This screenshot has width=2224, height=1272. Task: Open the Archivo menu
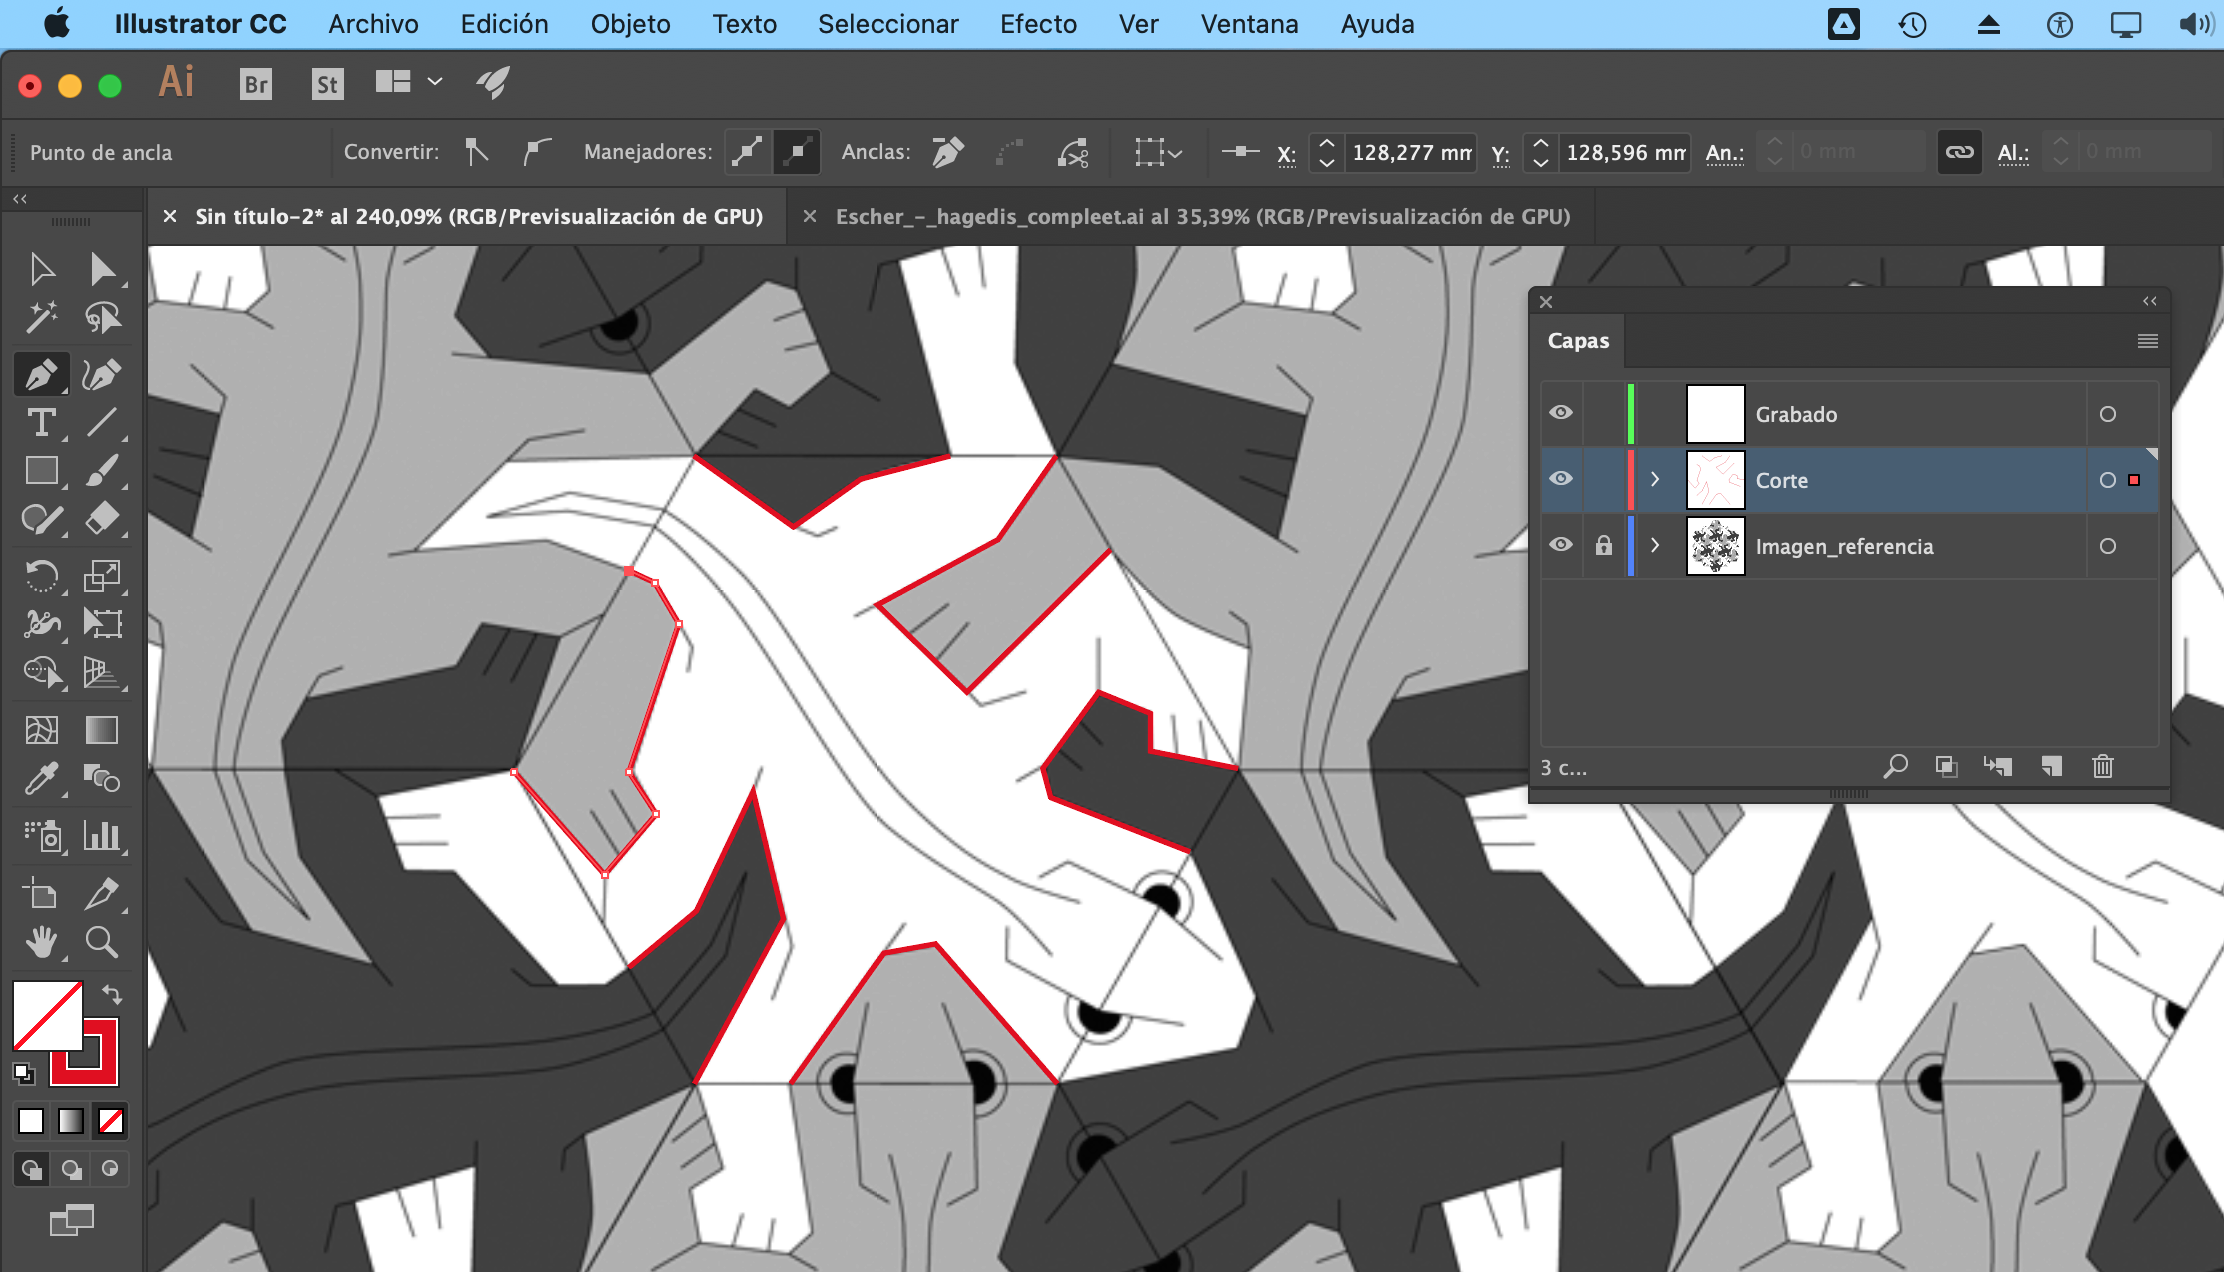374,24
